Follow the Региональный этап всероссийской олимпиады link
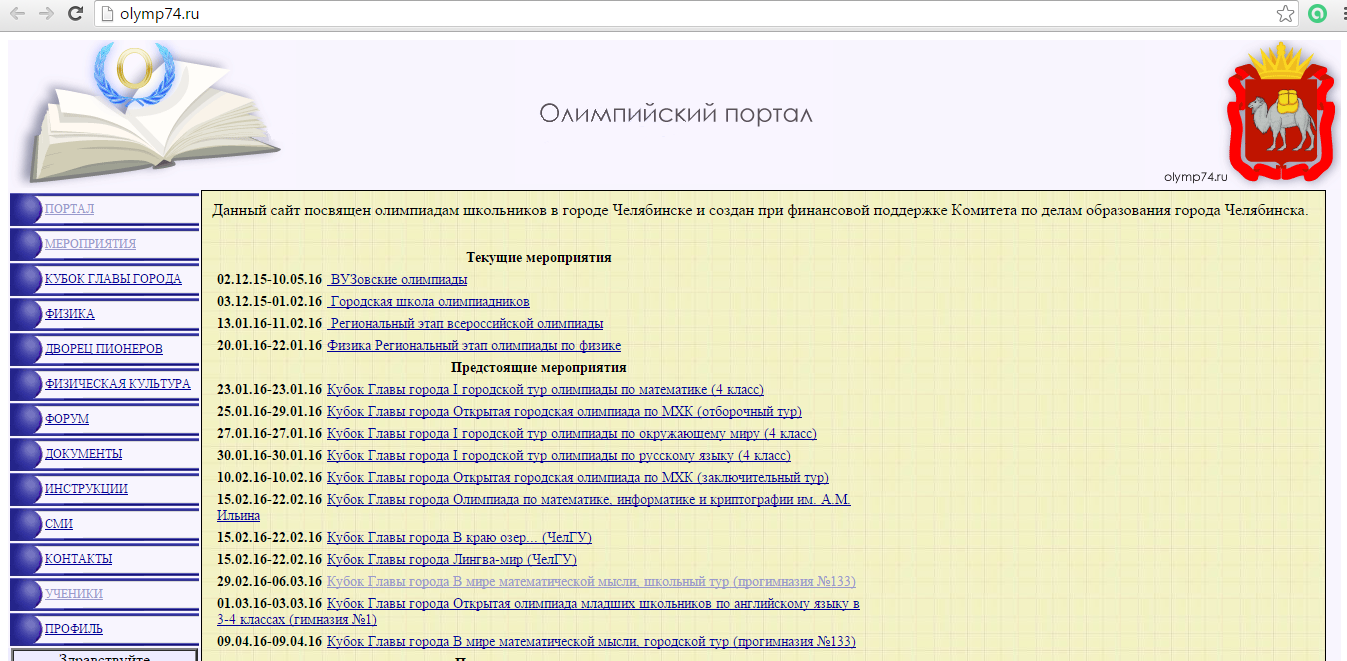Viewport: 1347px width, 661px height. pyautogui.click(x=466, y=323)
